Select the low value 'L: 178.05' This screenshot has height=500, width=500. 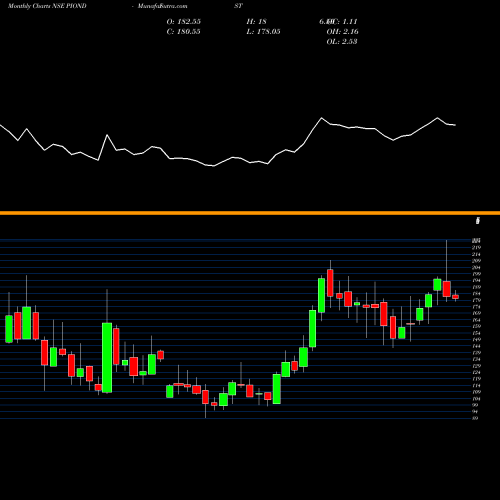pos(263,32)
